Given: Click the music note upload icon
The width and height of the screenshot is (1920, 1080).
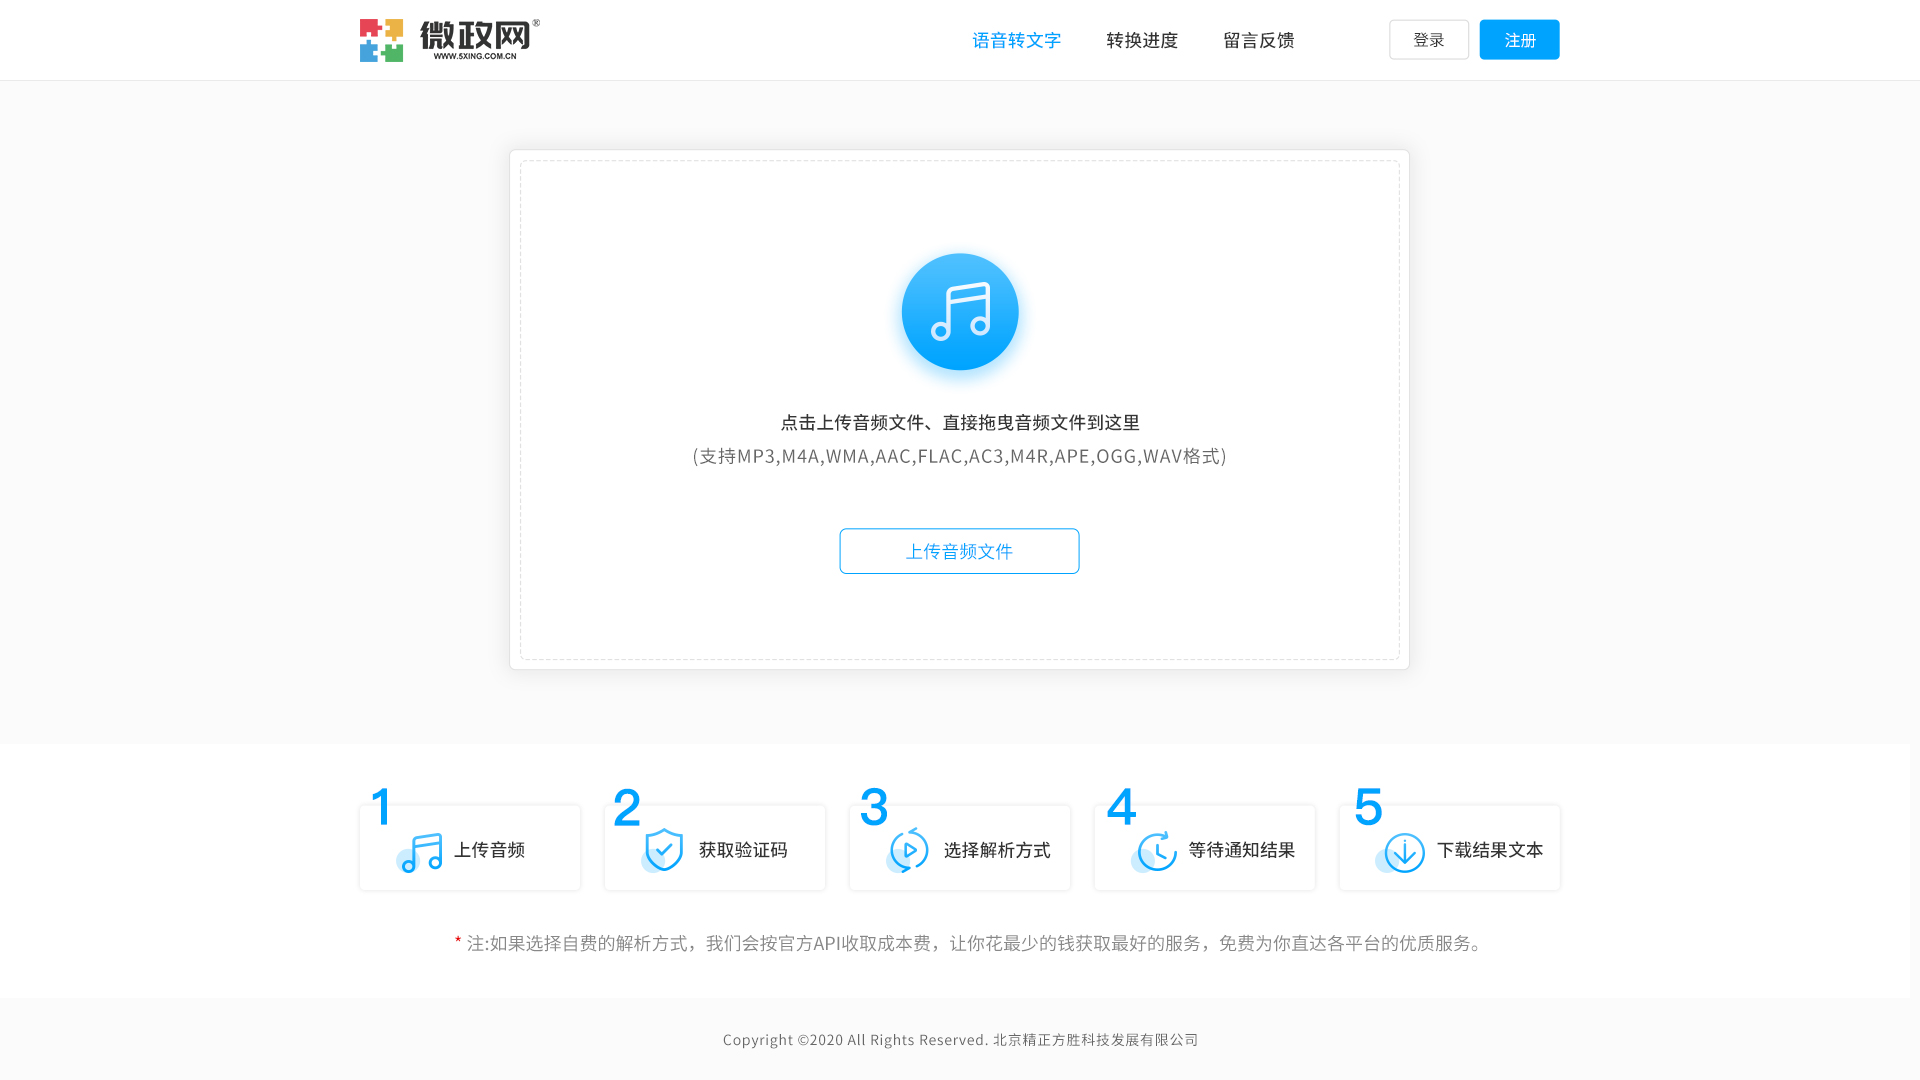Looking at the screenshot, I should pos(959,311).
